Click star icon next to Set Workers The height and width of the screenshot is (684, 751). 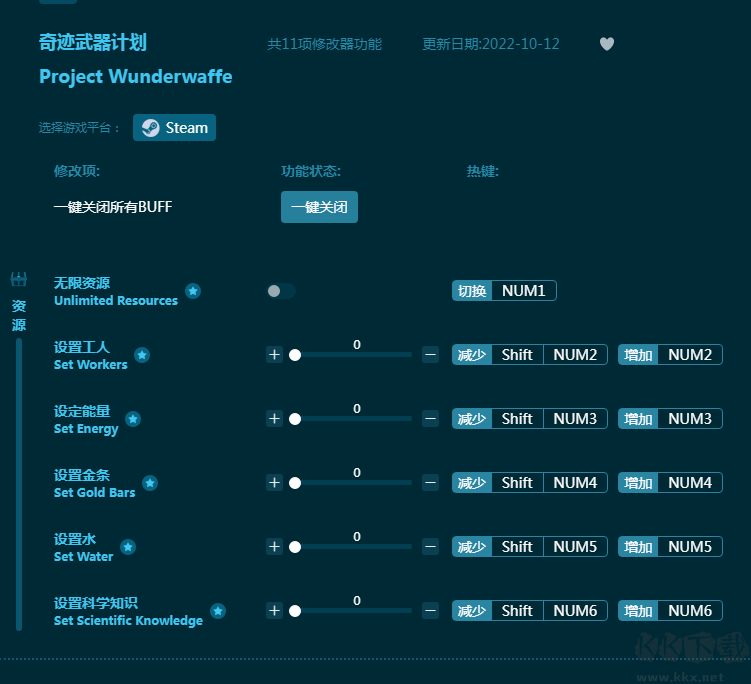pos(142,355)
